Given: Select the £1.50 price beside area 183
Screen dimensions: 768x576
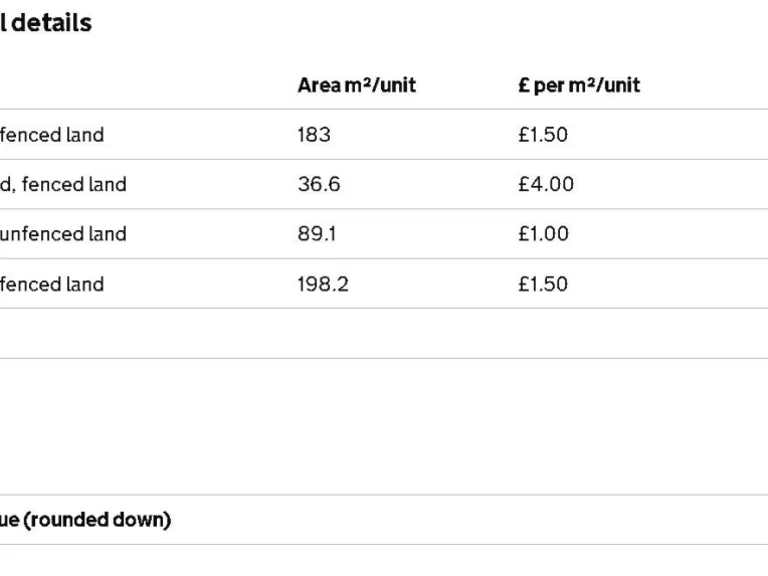Looking at the screenshot, I should [x=543, y=134].
